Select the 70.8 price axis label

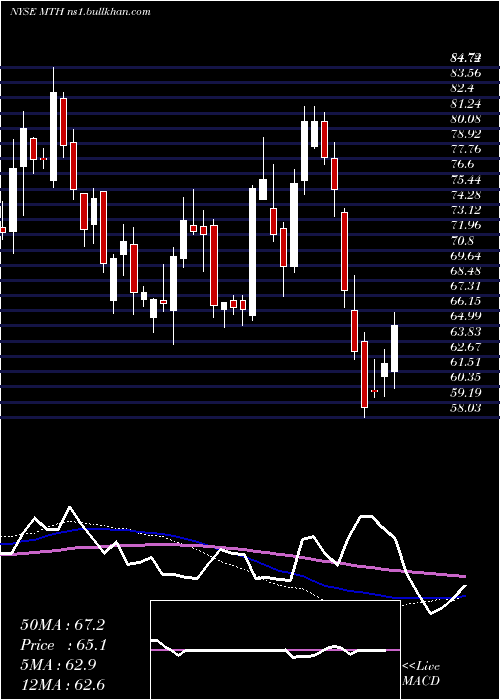tap(462, 241)
